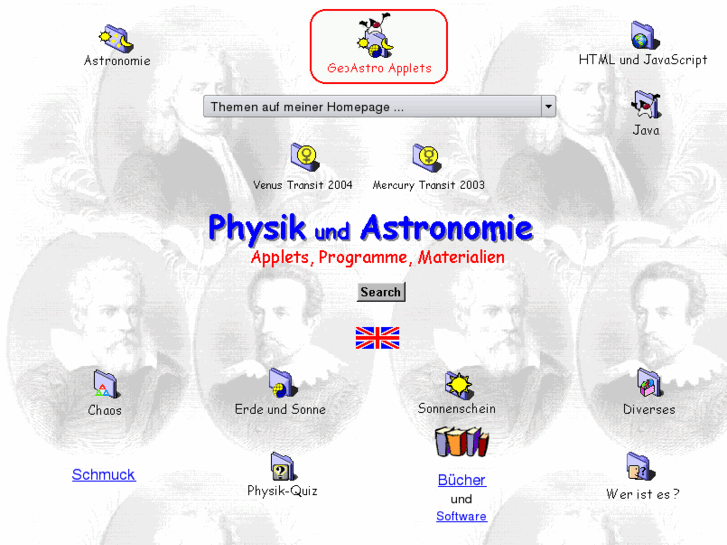The width and height of the screenshot is (727, 545).
Task: Click the GeoAstro Applets red label
Action: click(379, 68)
